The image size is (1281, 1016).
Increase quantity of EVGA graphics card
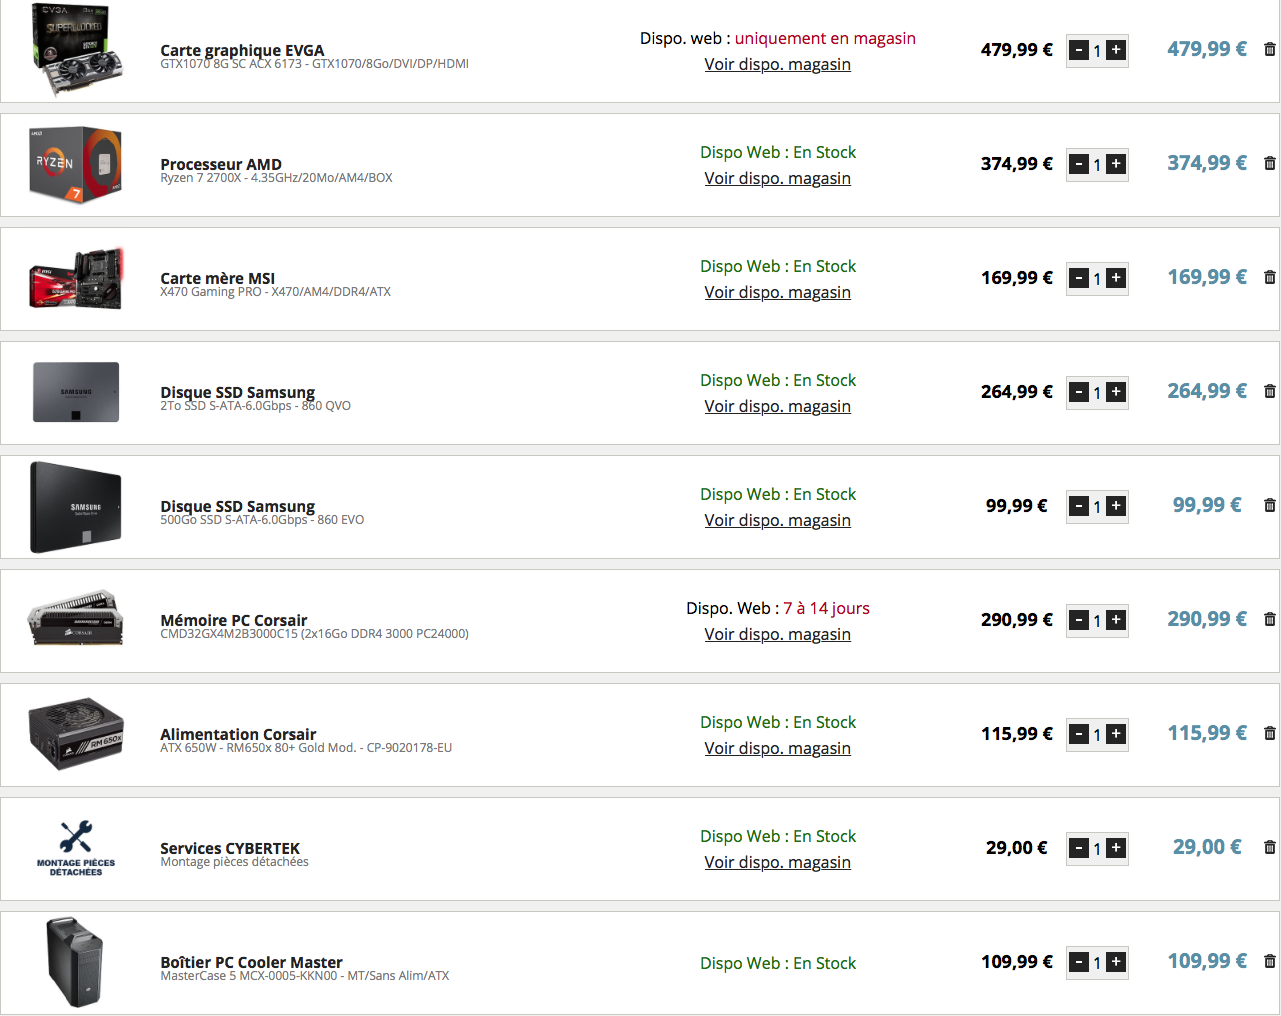point(1116,50)
